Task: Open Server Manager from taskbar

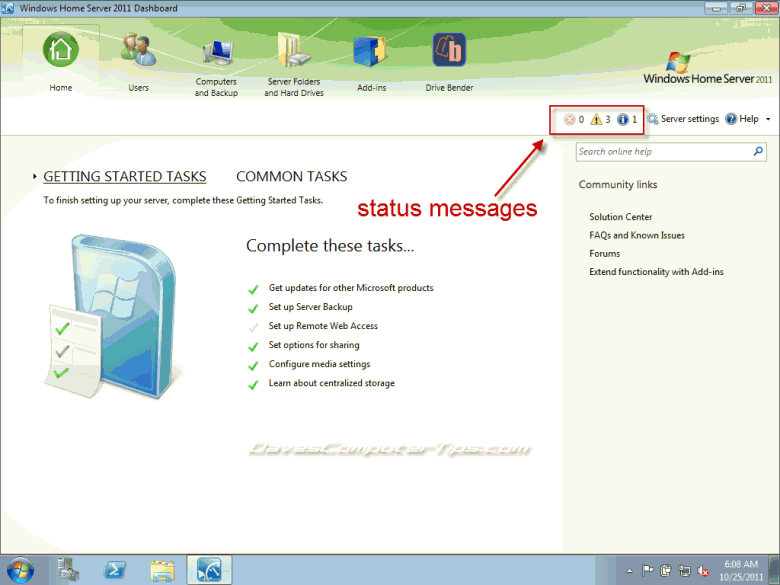Action: coord(68,570)
